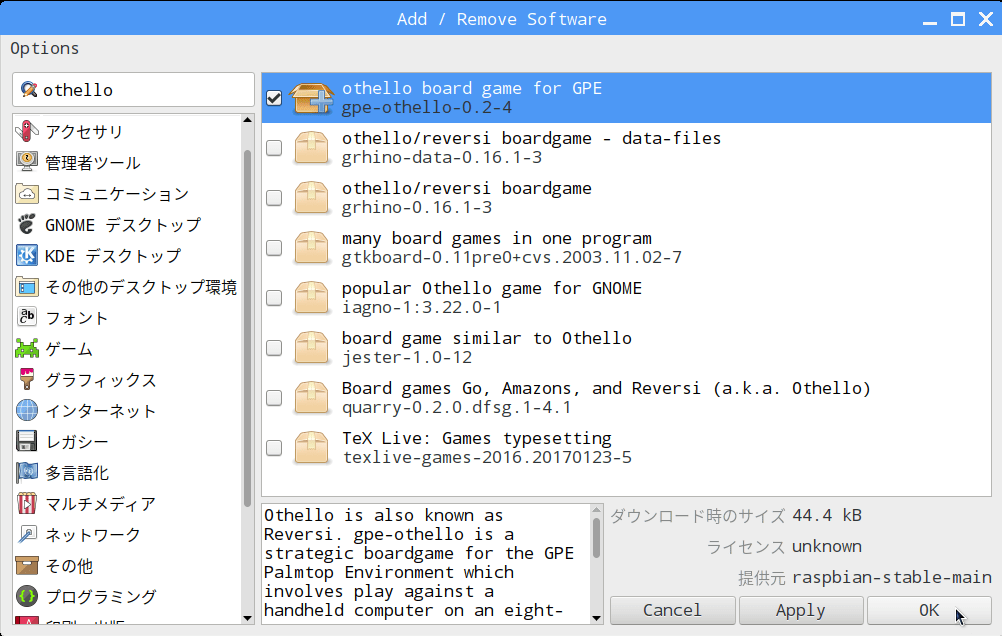Click the KDE デスクトップ icon
Screen dimensions: 1002x636
tap(27, 256)
